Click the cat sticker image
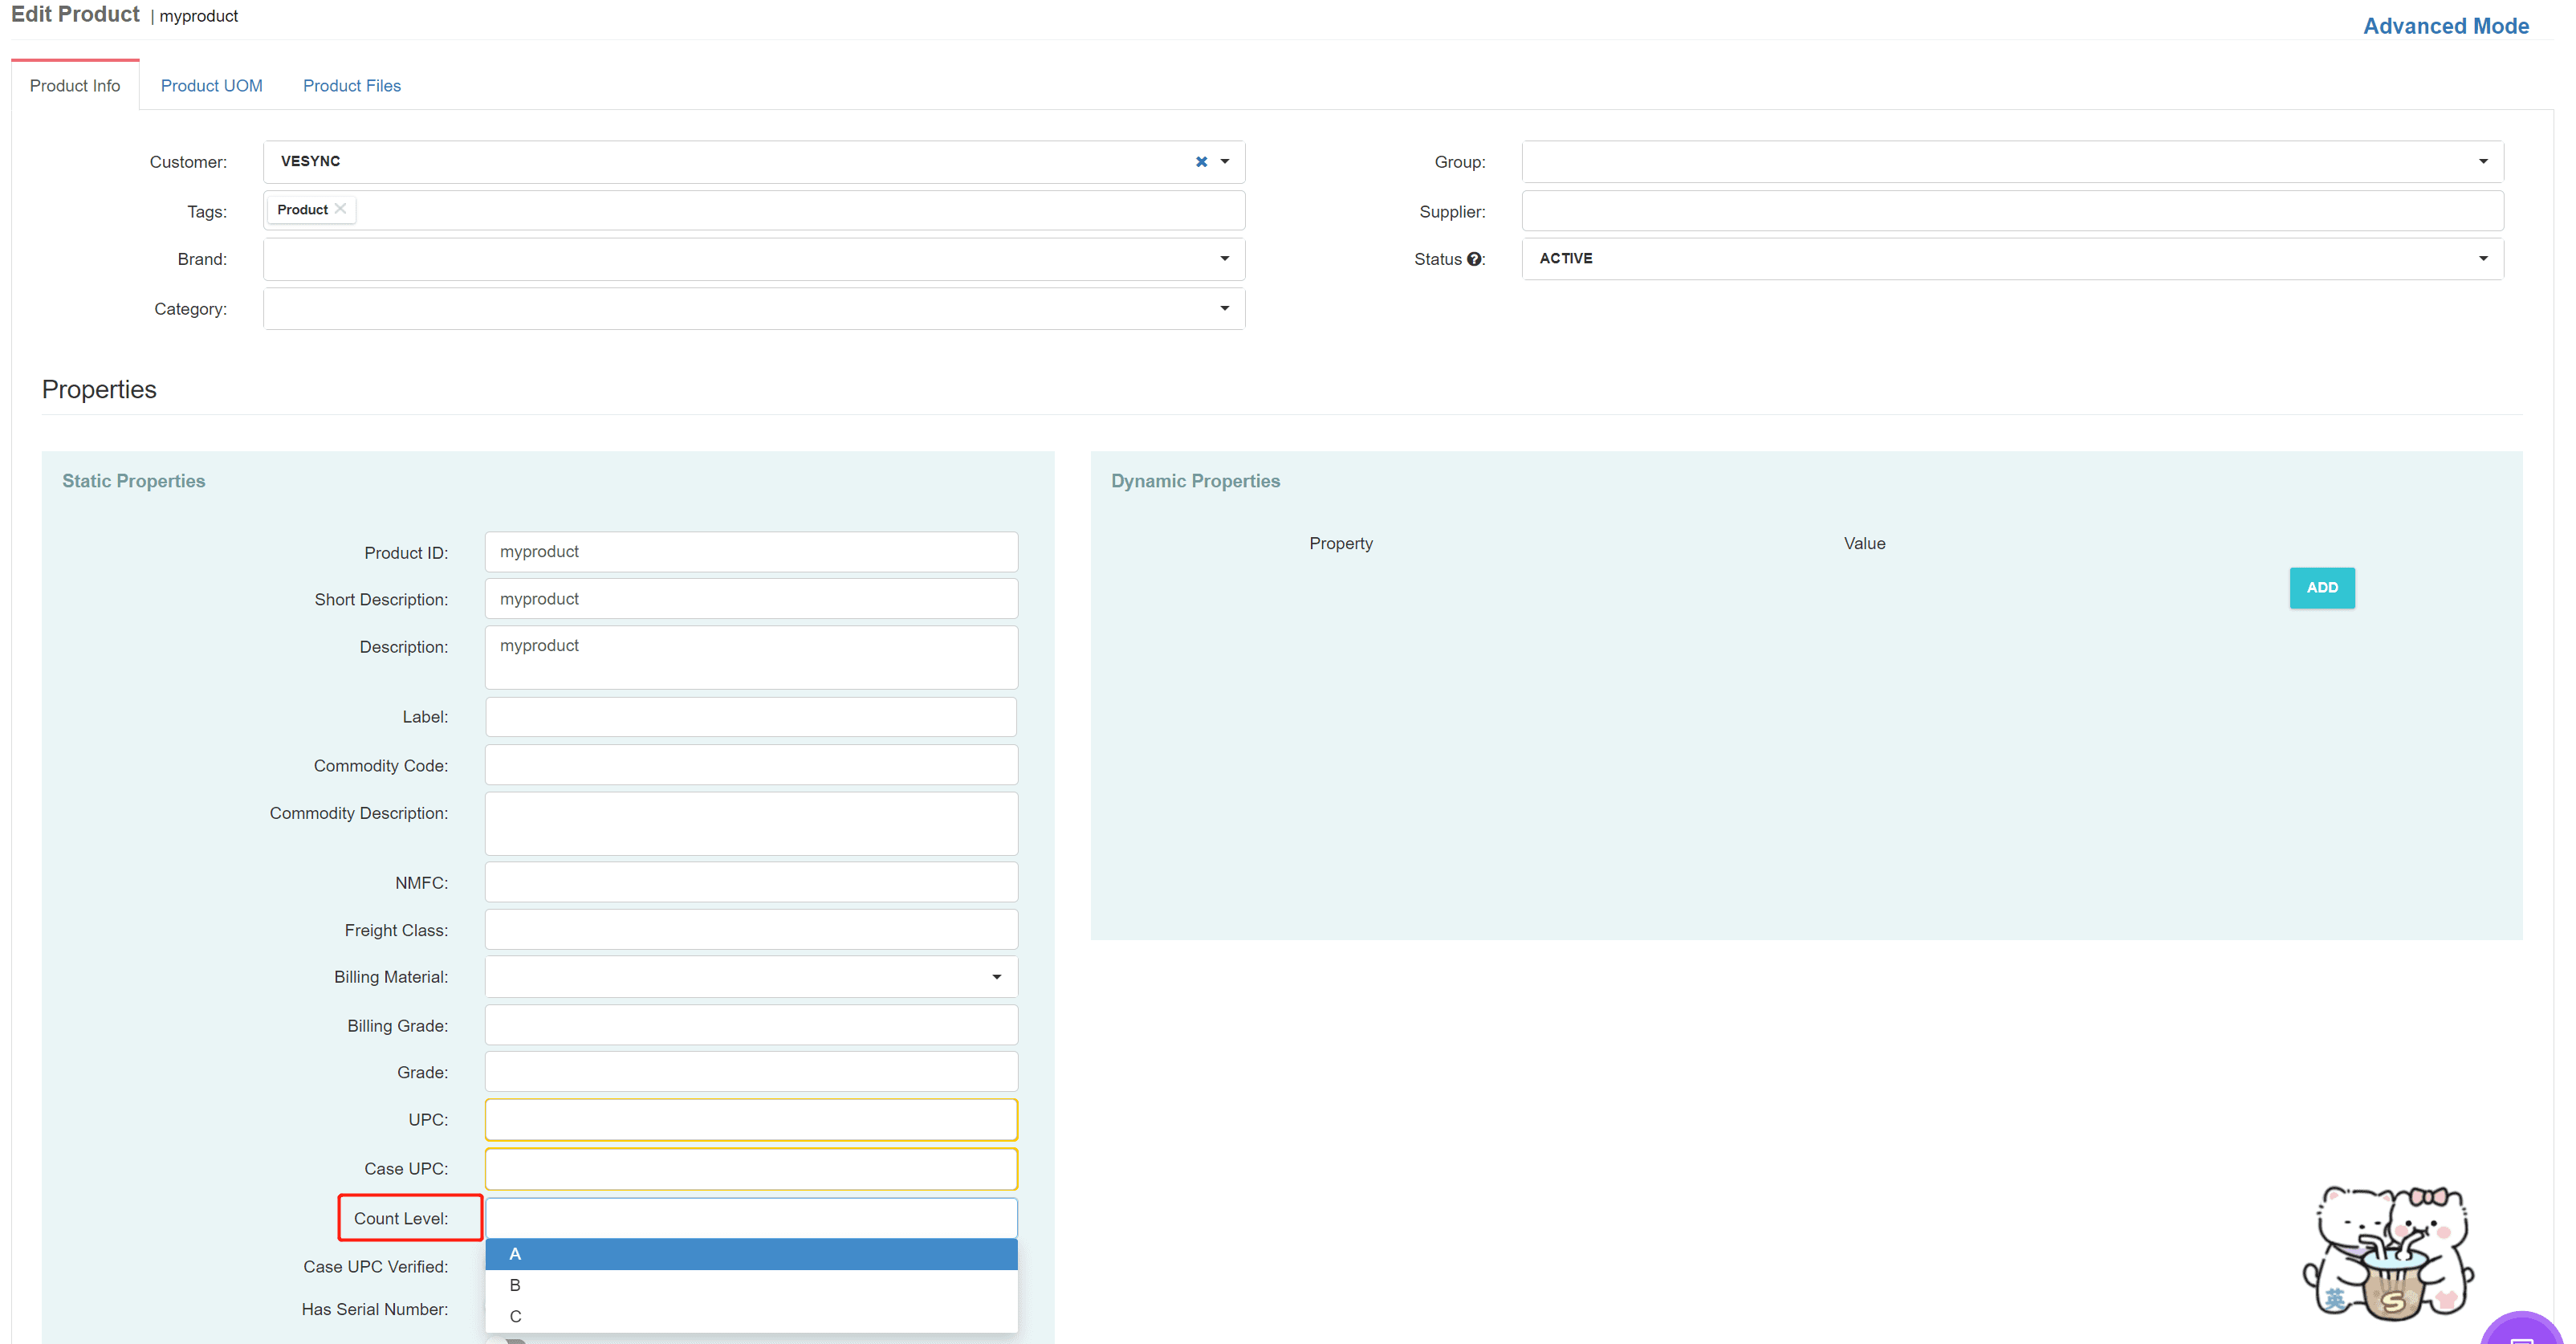The height and width of the screenshot is (1344, 2576). [2390, 1253]
